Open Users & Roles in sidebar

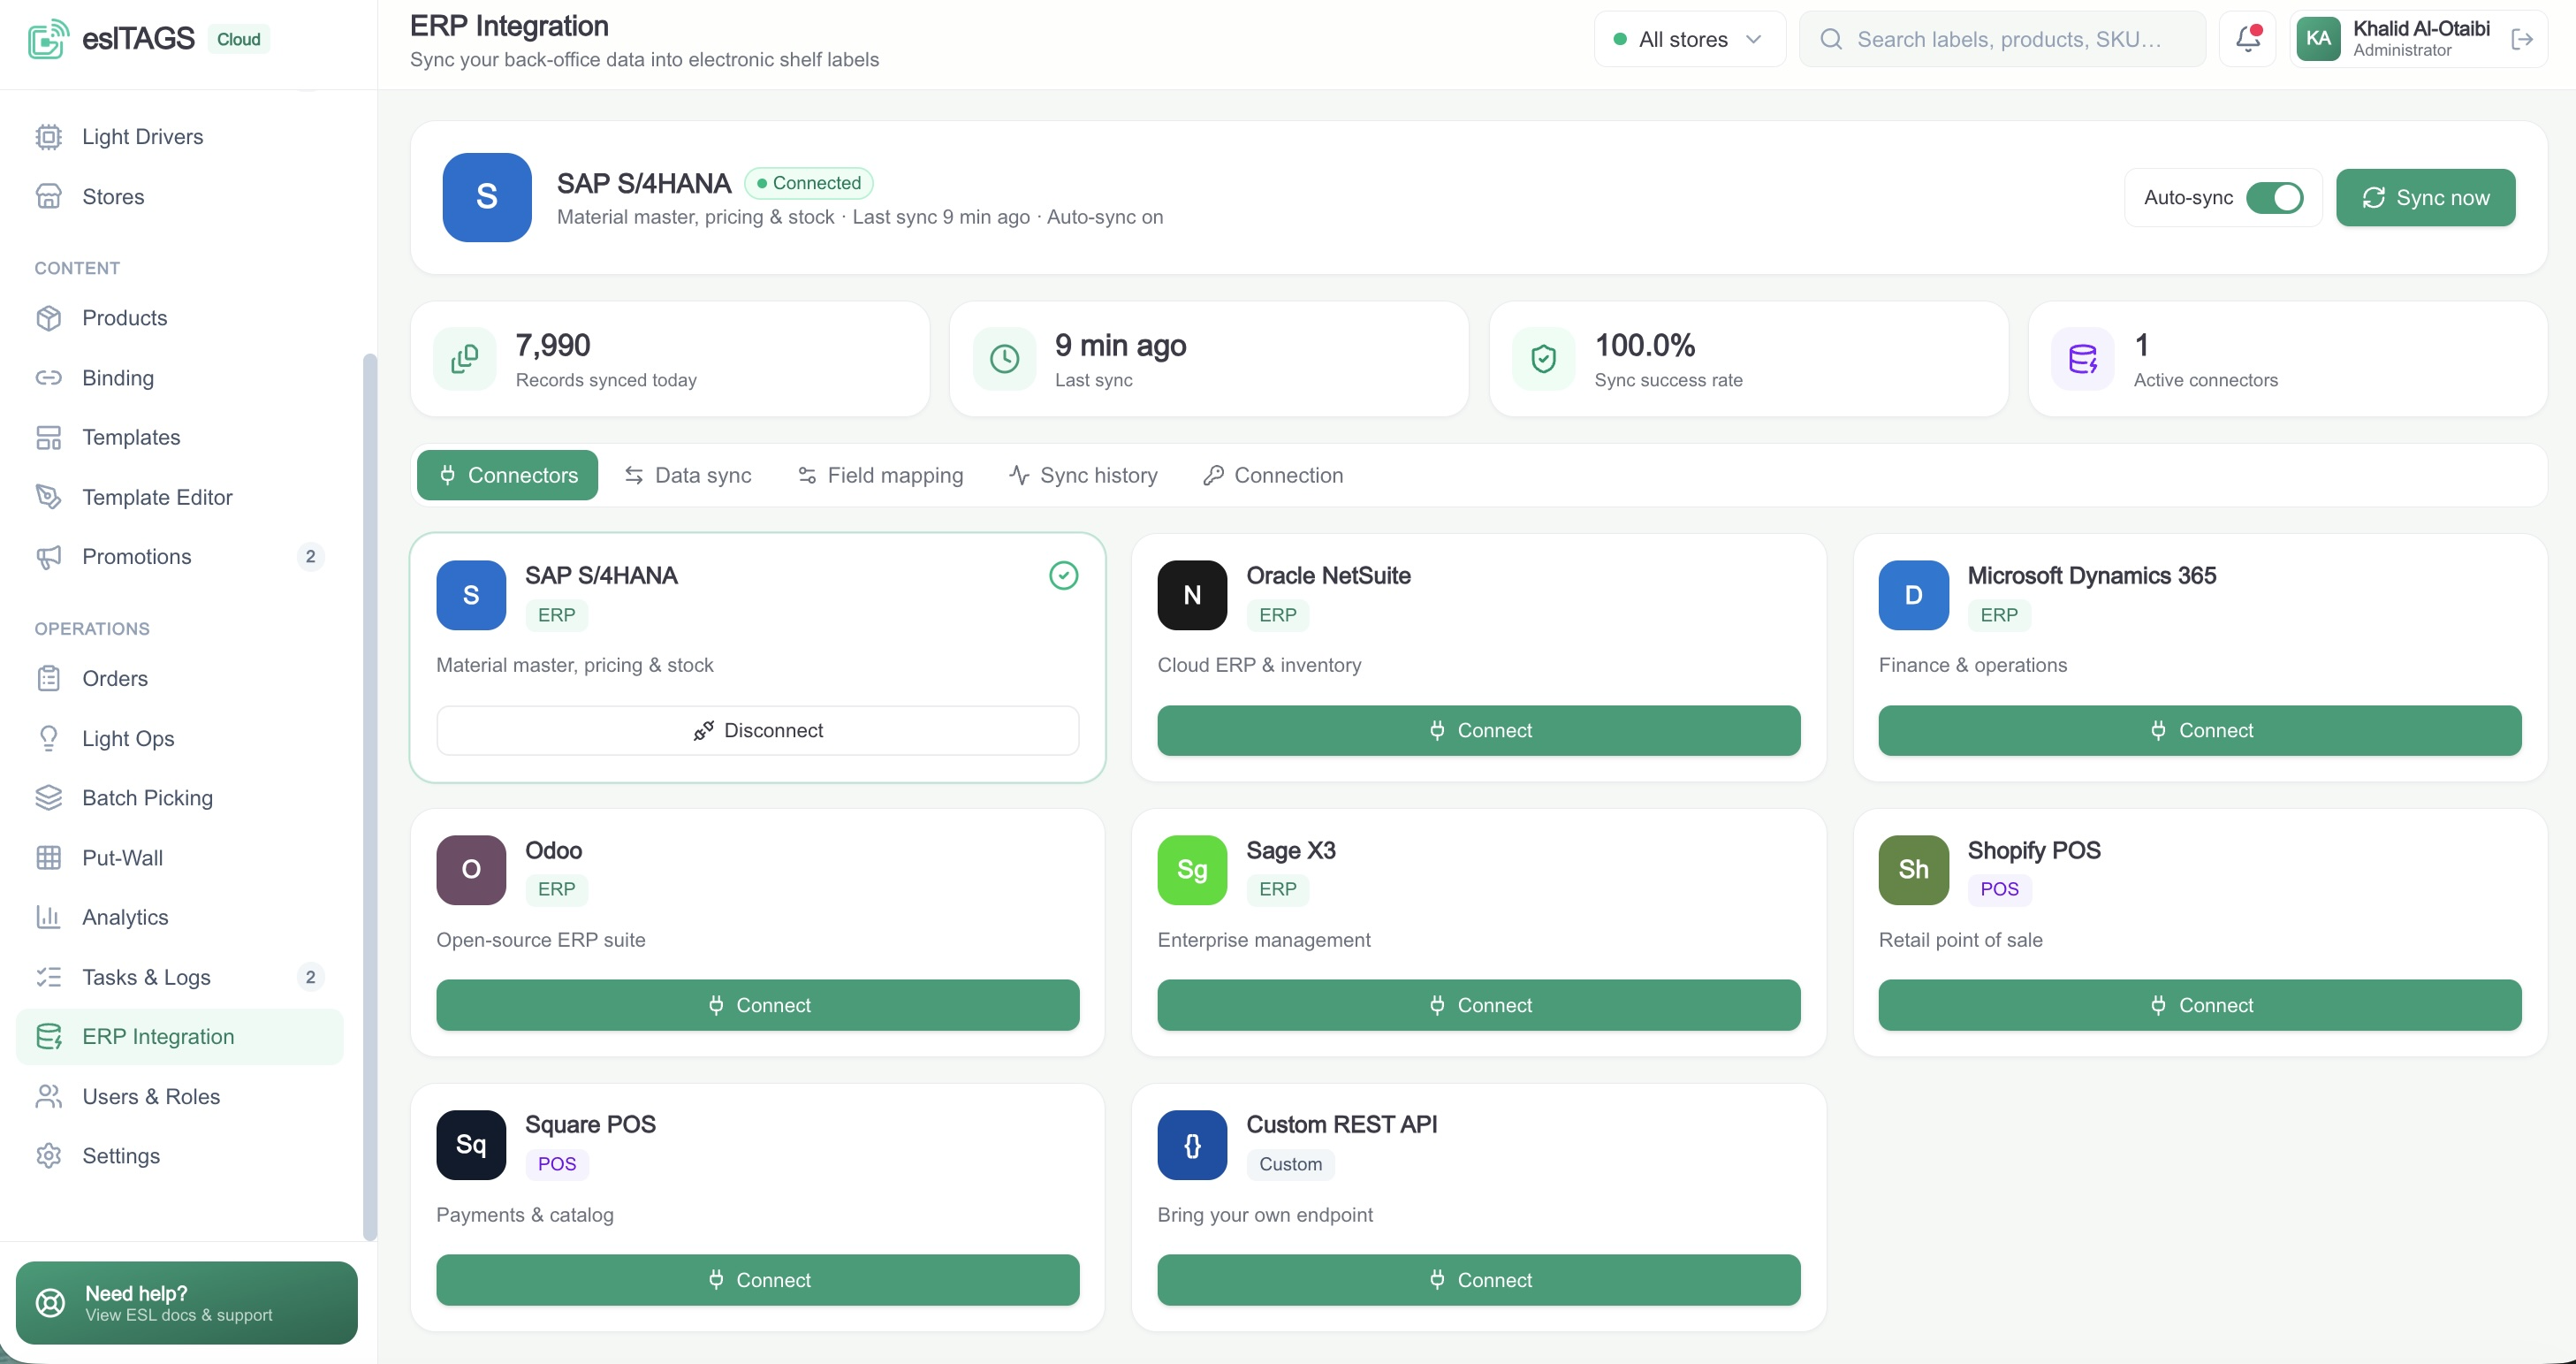coord(180,1096)
